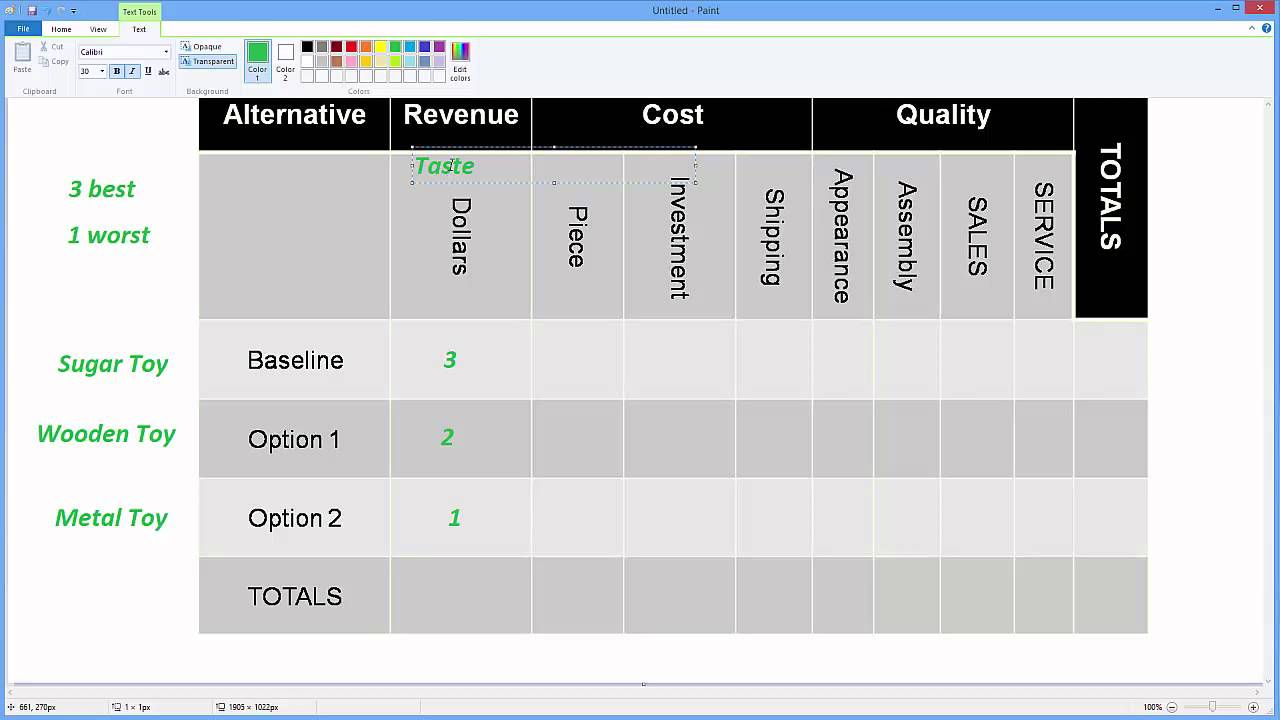Collapse the ribbon with the chevron arrow
1280x720 pixels.
click(1252, 29)
